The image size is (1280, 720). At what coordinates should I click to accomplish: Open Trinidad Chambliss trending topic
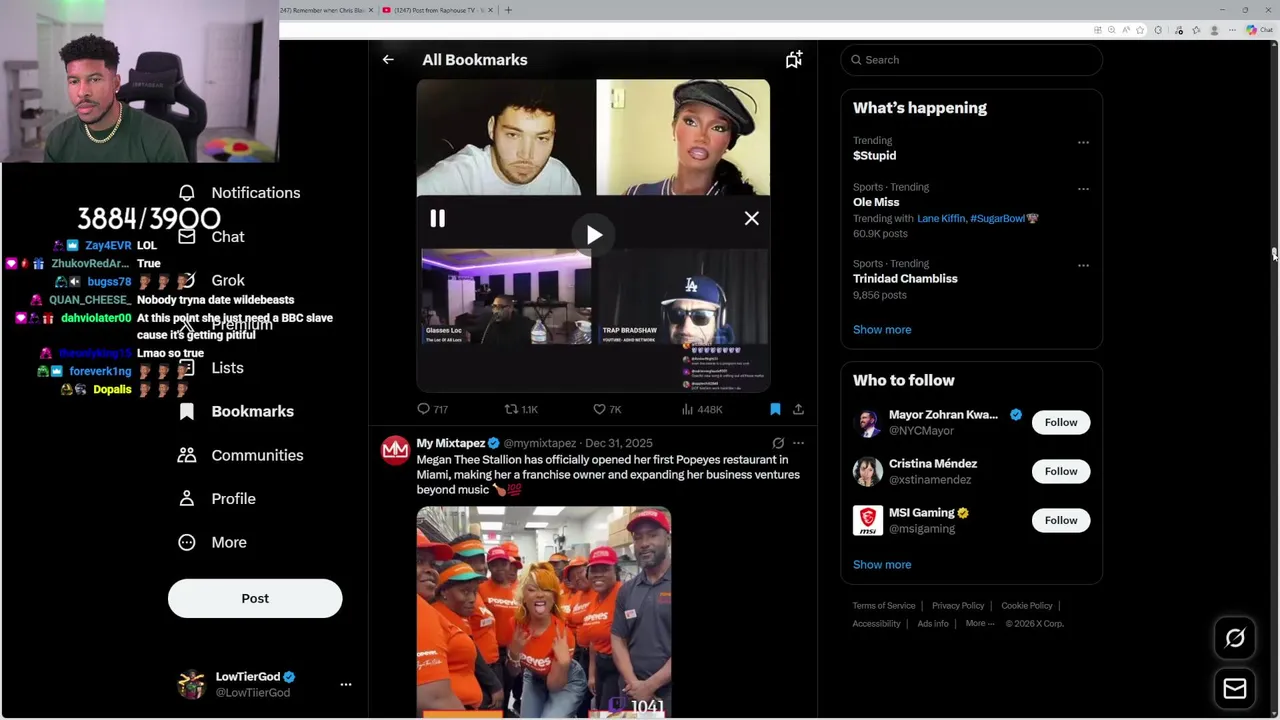(905, 279)
